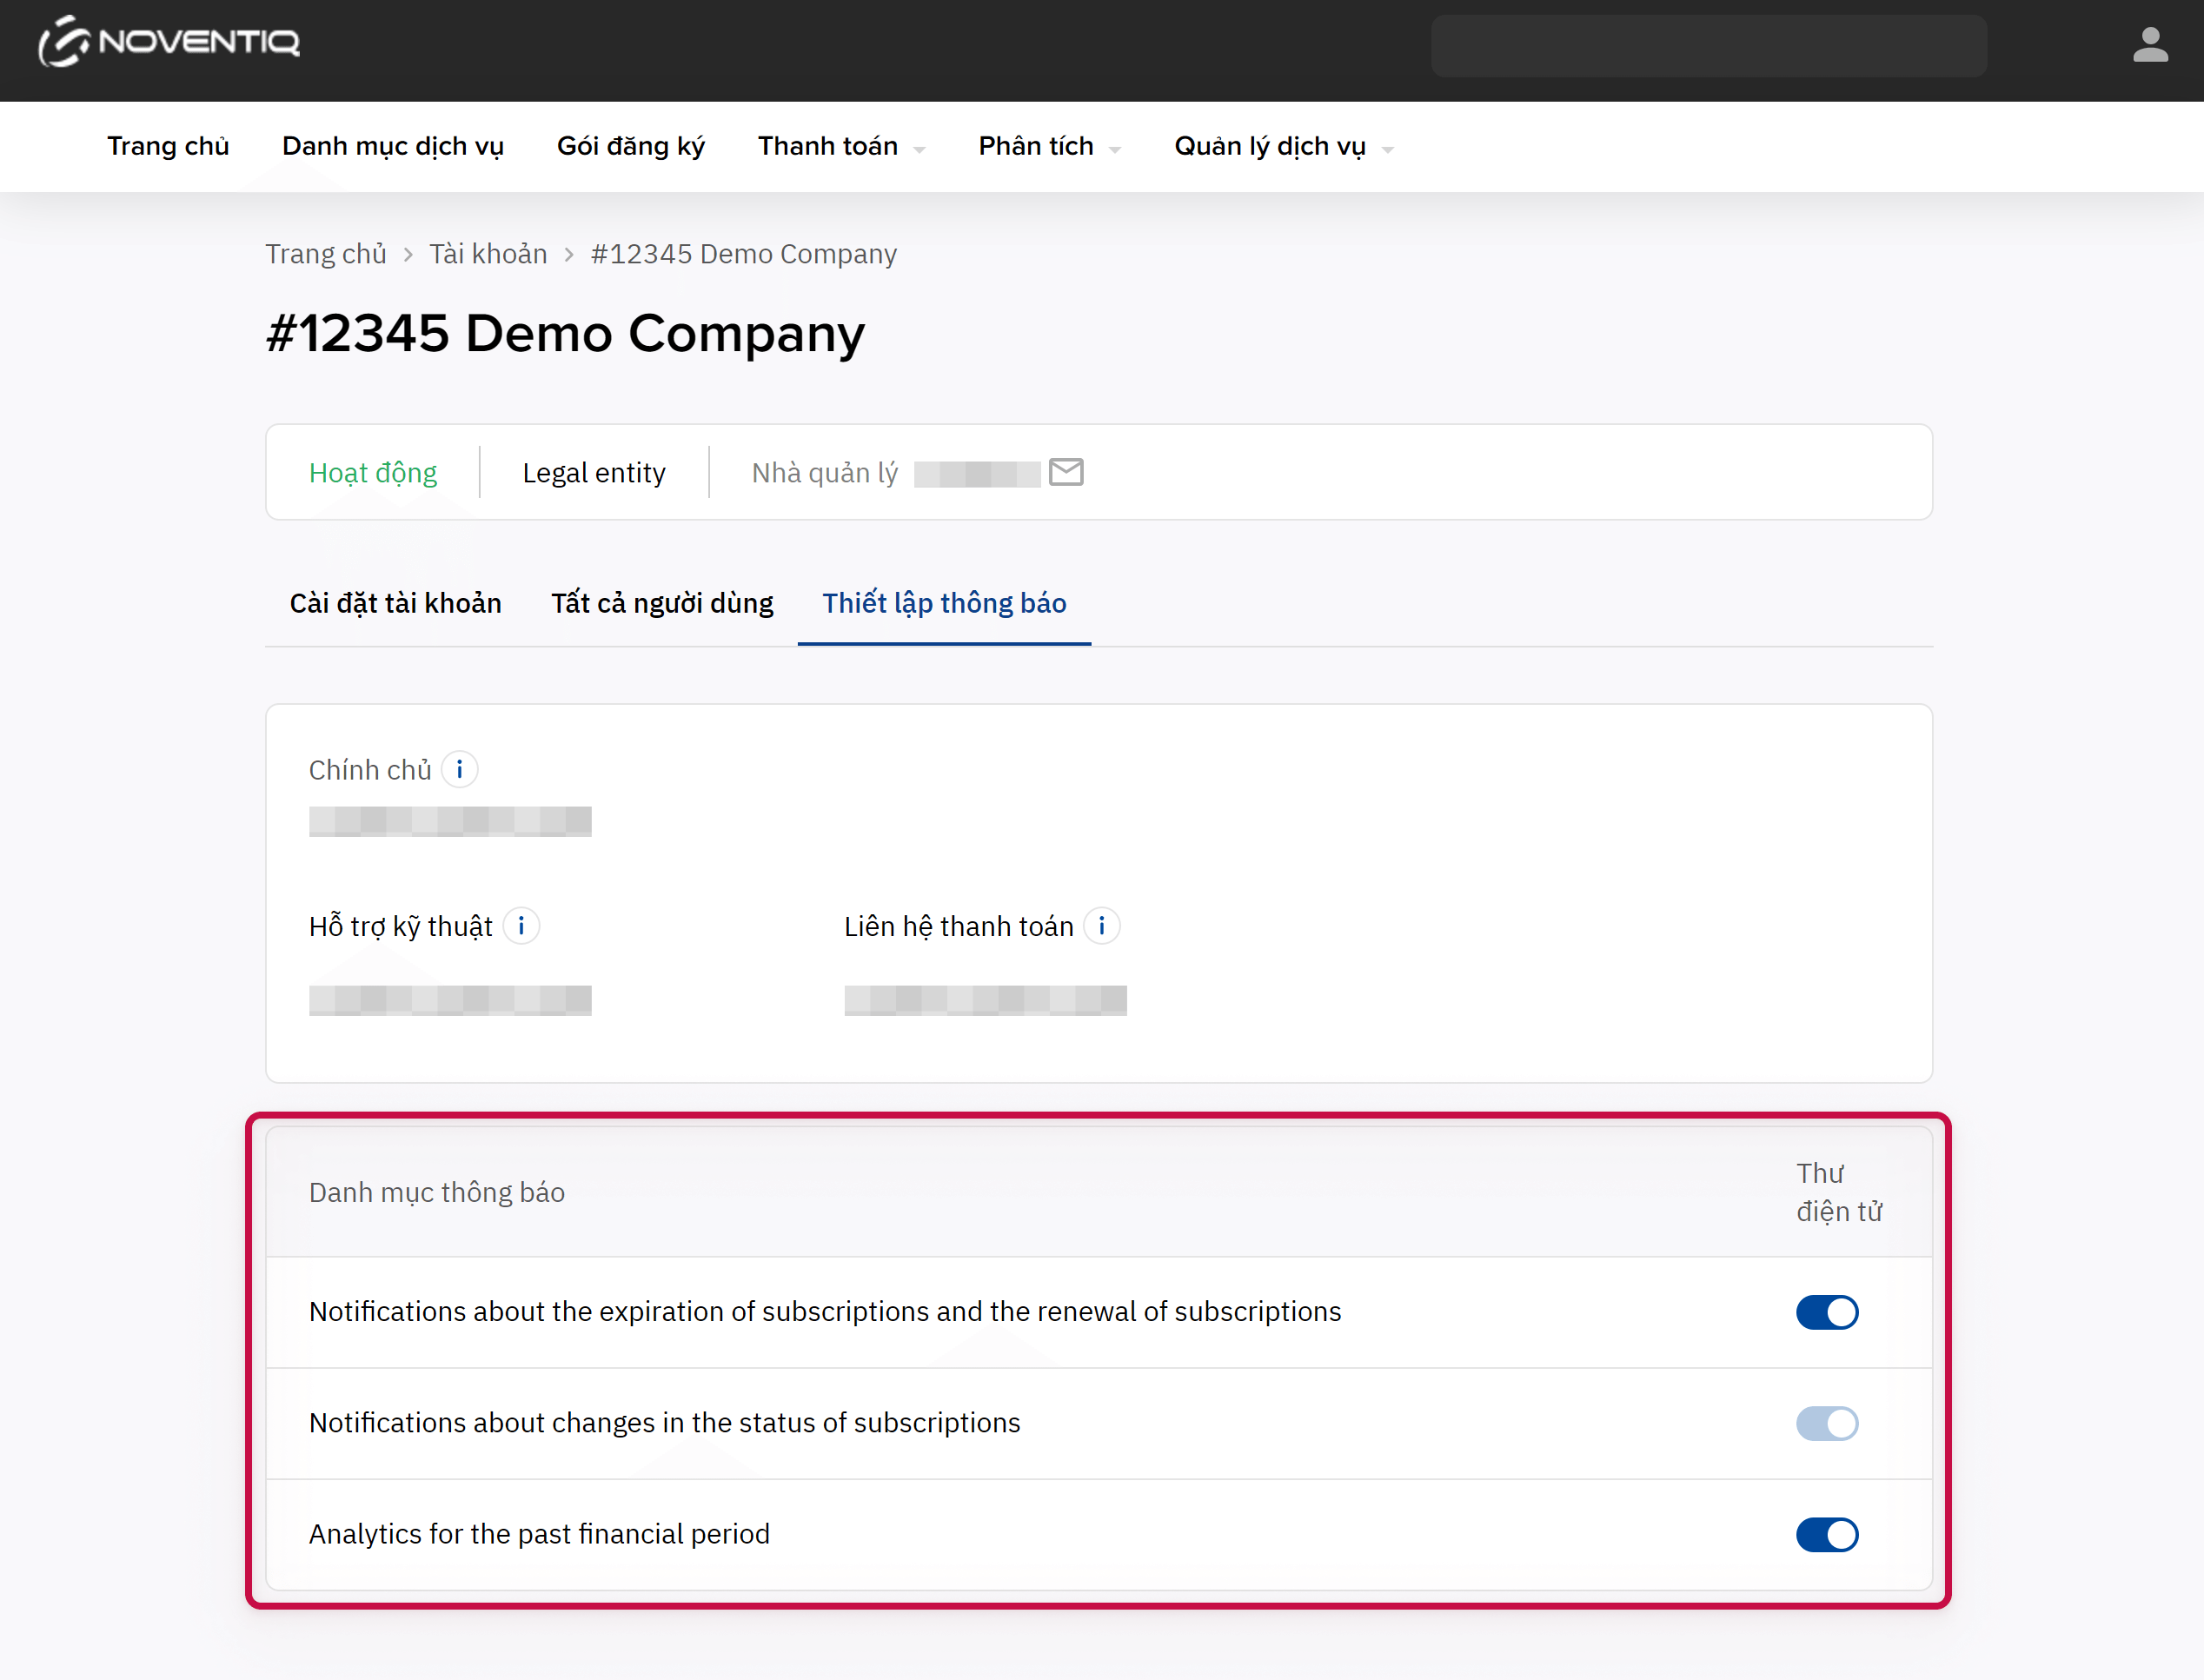The height and width of the screenshot is (1680, 2204).
Task: Click Trang chủ breadcrumb link
Action: click(325, 254)
